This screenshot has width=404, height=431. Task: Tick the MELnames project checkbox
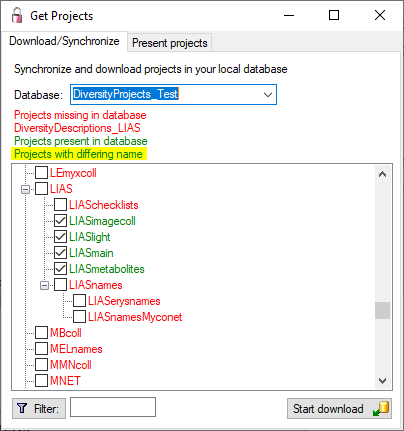point(41,349)
